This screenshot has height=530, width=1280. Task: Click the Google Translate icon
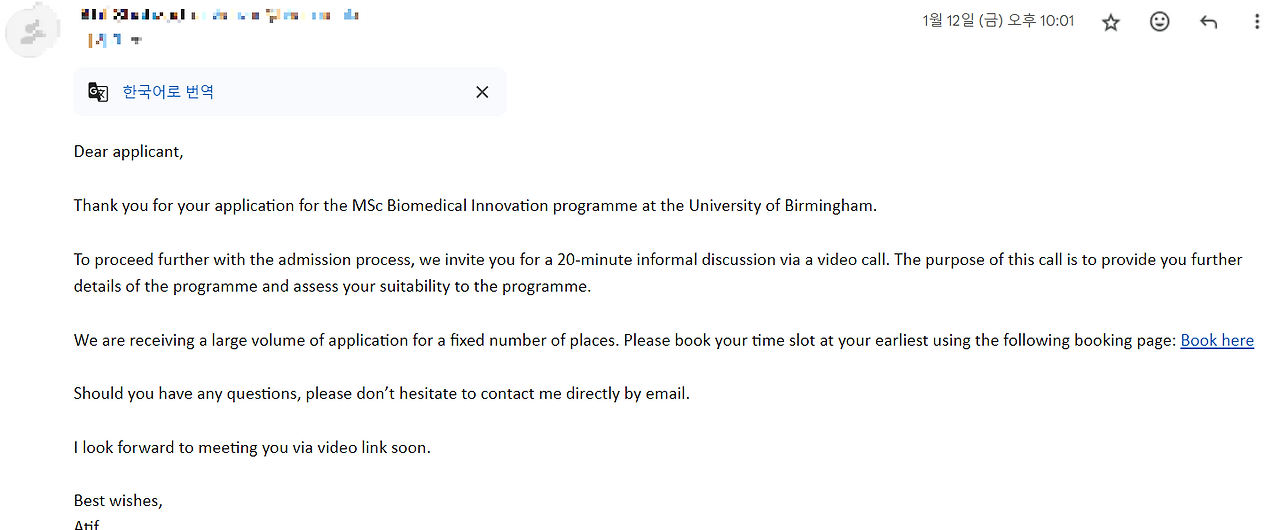pos(98,92)
